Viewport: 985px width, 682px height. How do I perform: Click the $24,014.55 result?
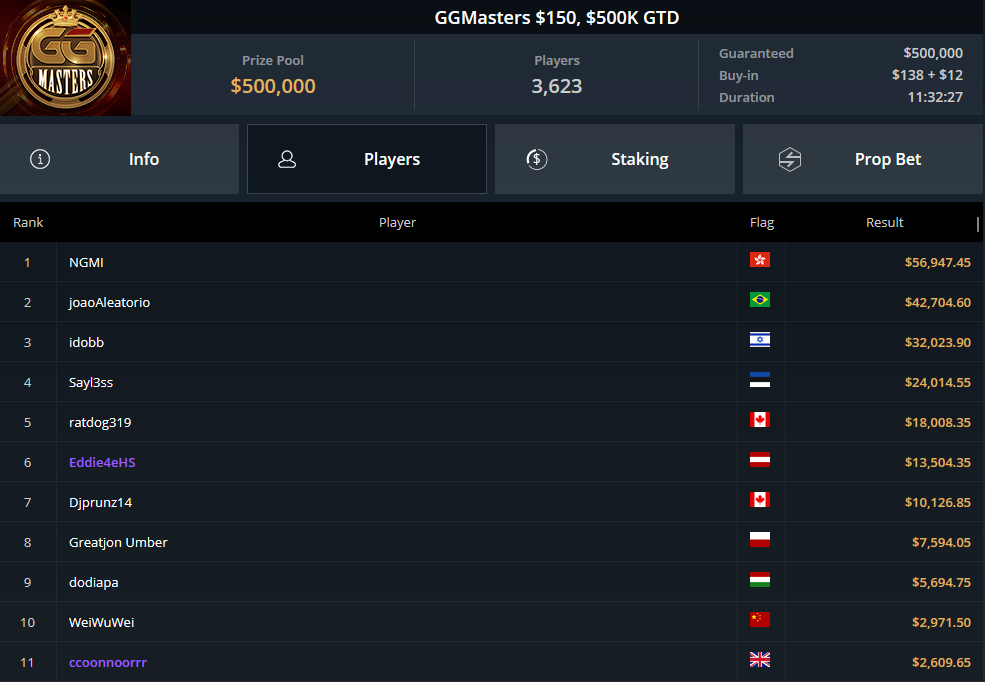coord(937,382)
